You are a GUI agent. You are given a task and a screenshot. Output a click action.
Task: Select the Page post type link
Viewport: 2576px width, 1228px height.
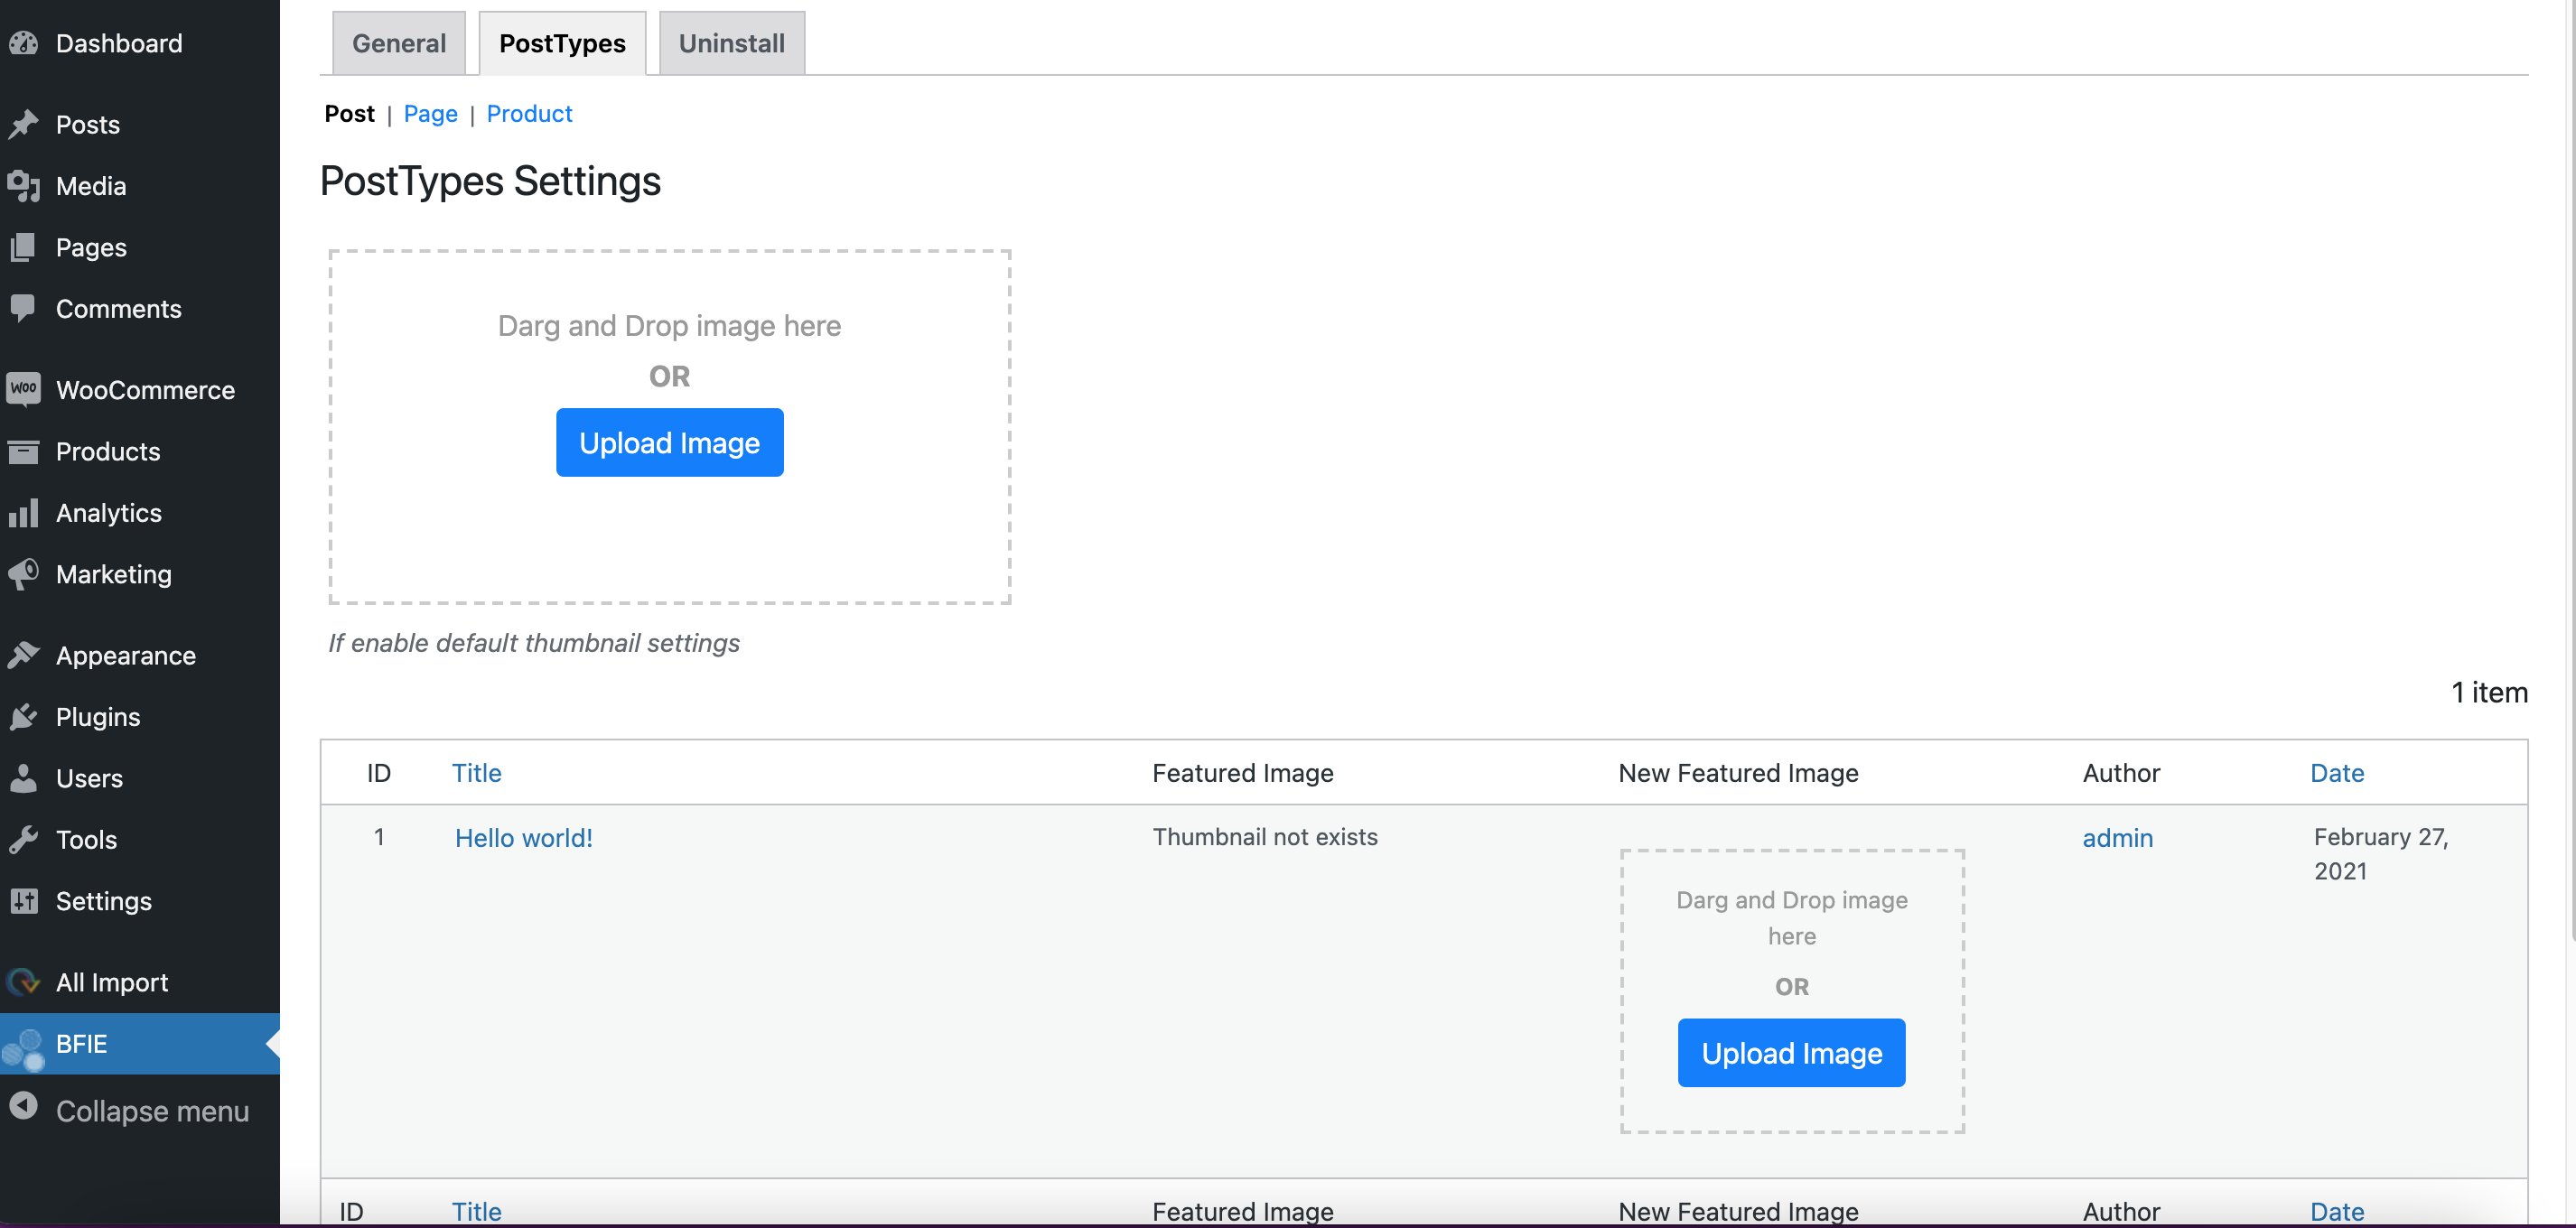point(430,113)
